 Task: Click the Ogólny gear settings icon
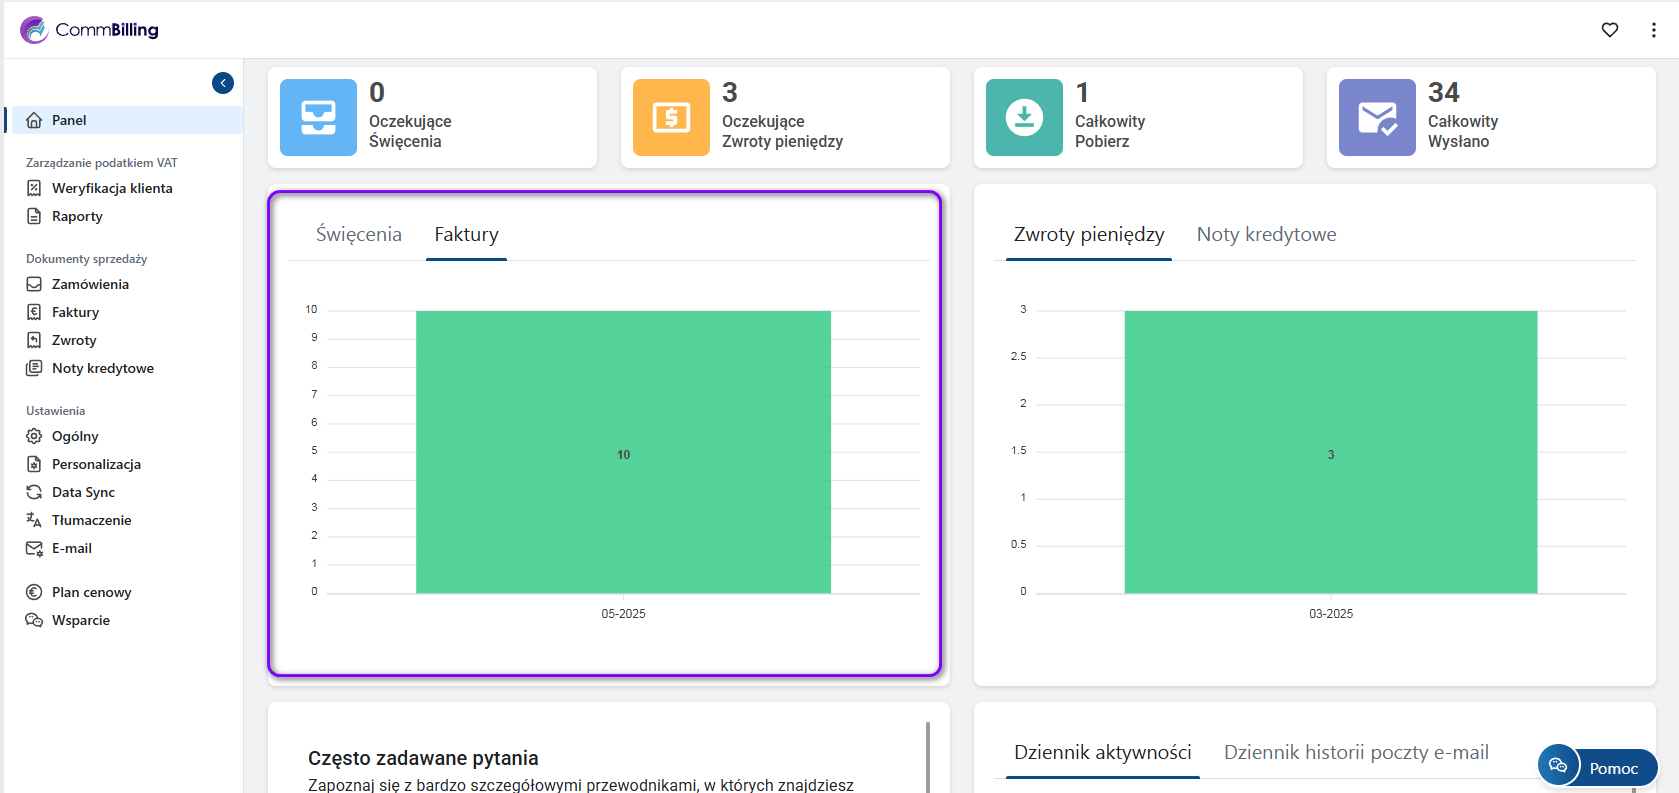coord(34,436)
